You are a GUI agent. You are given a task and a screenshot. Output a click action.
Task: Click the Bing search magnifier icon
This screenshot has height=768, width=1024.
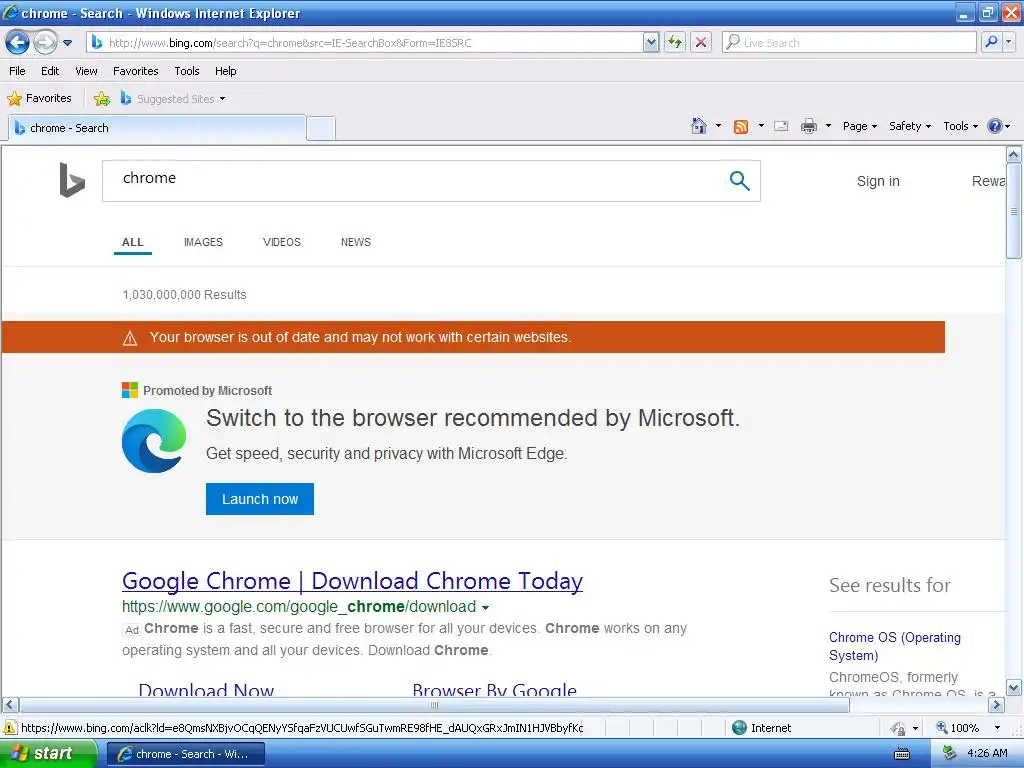(739, 180)
